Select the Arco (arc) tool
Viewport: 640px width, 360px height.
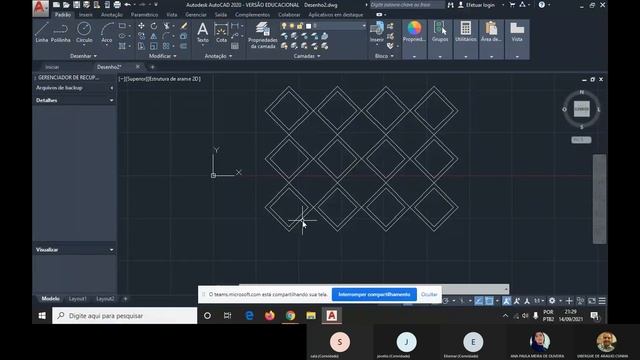(107, 32)
